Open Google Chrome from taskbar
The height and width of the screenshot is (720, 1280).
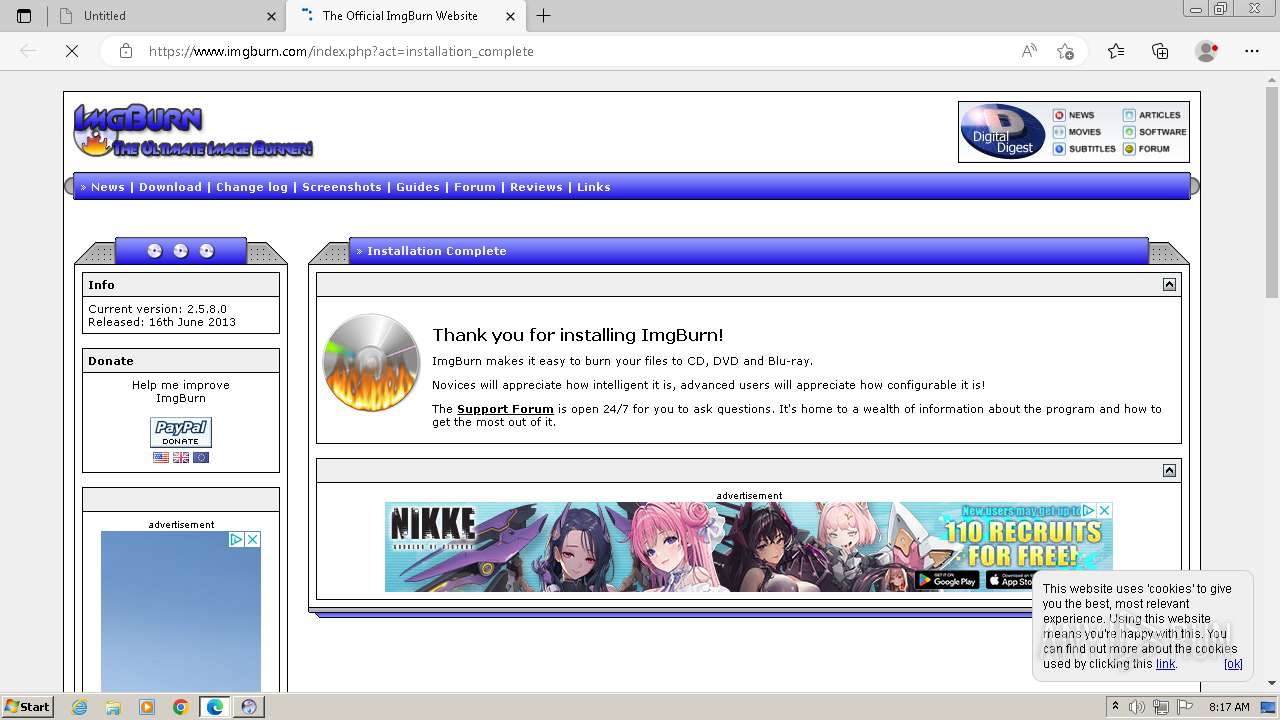point(180,707)
